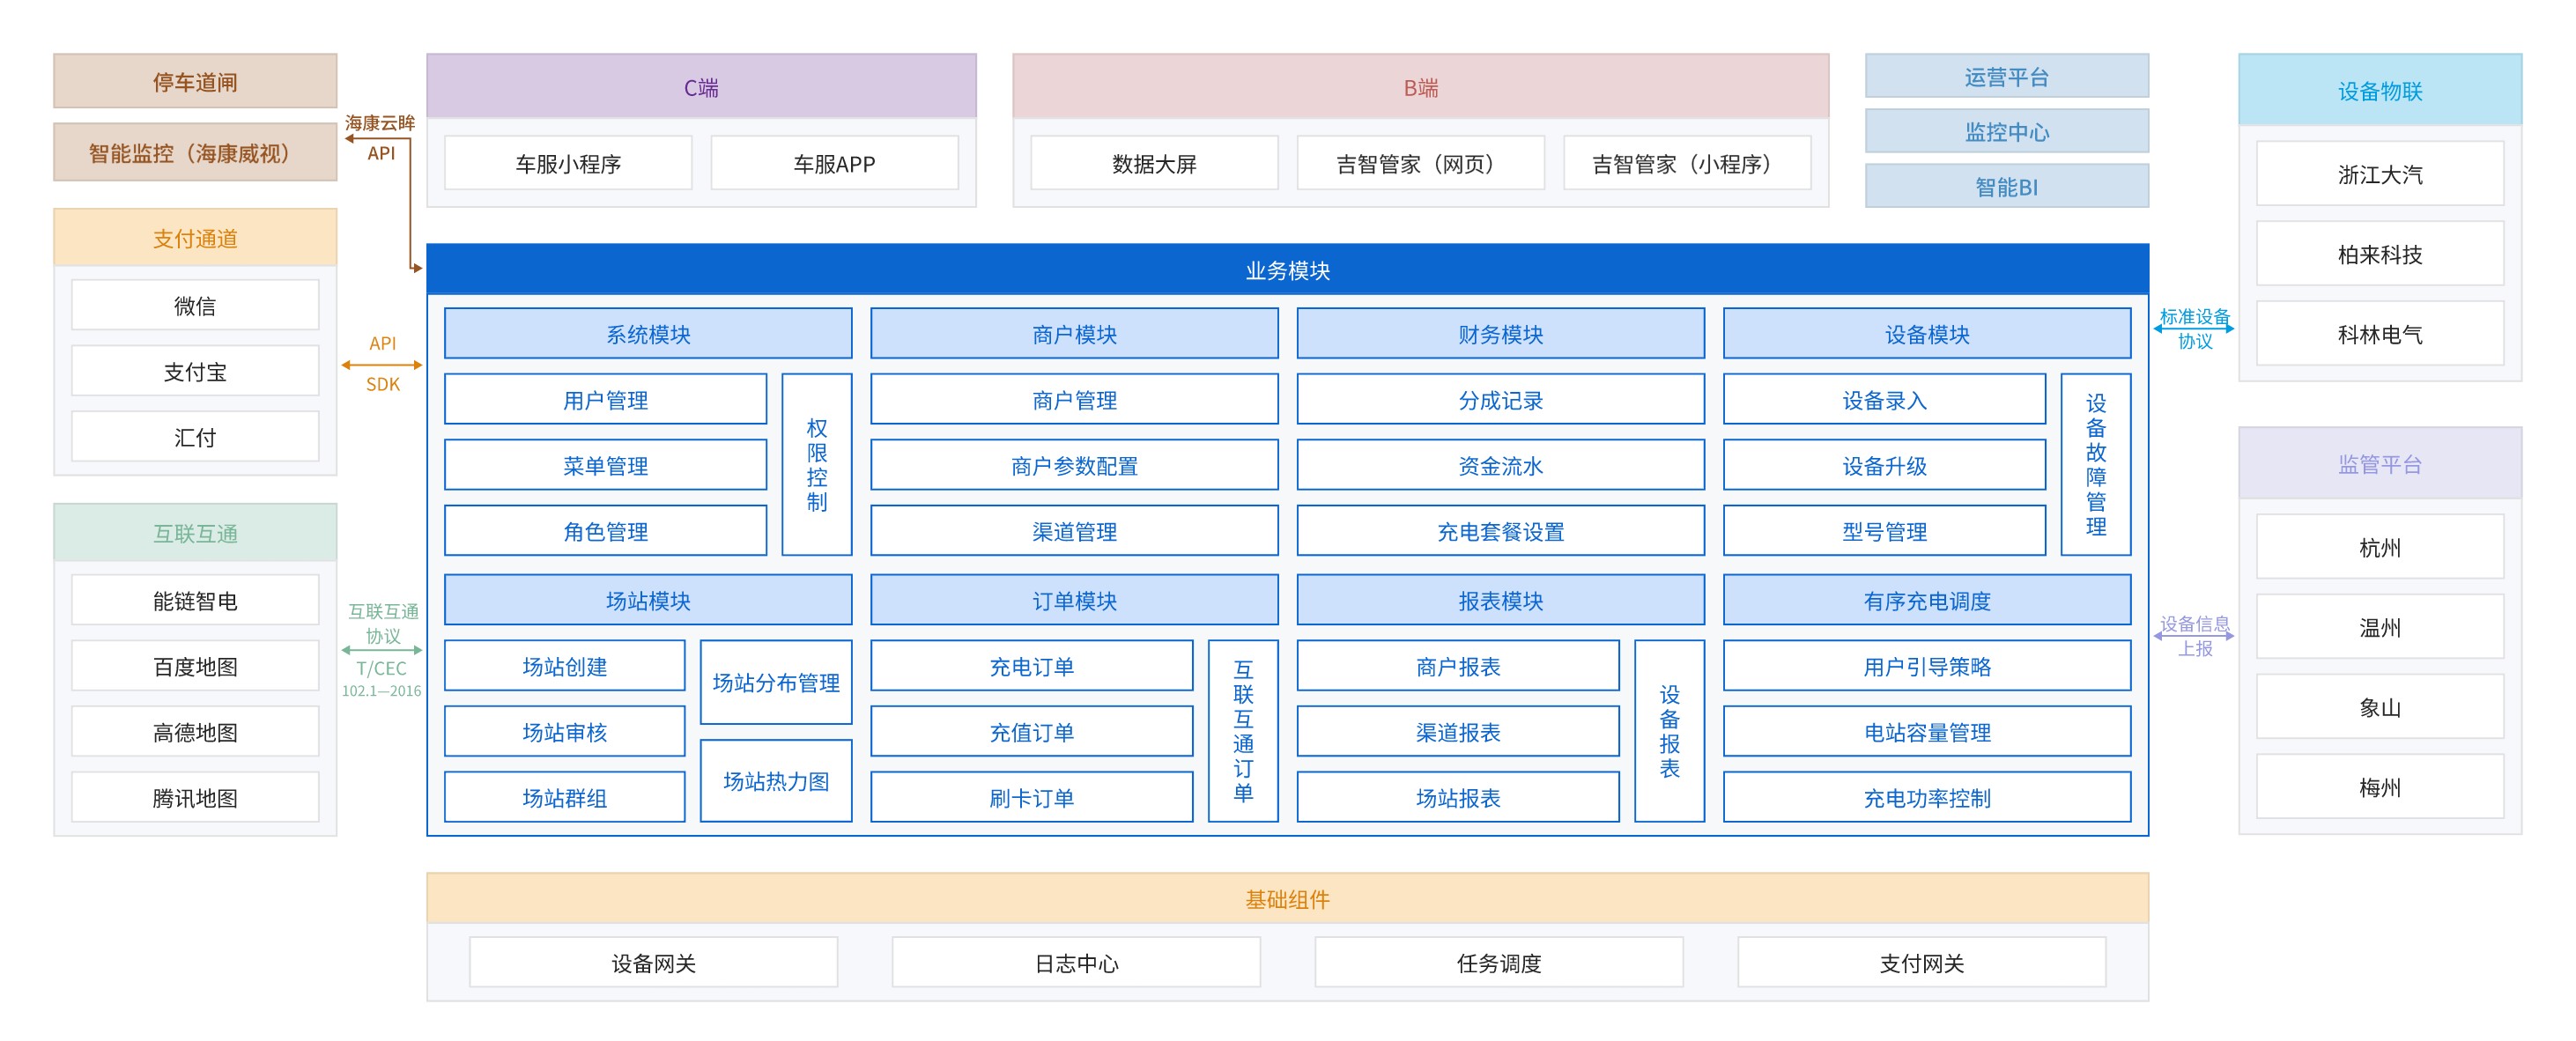
Task: Select the 场站热力图 box
Action: (776, 781)
